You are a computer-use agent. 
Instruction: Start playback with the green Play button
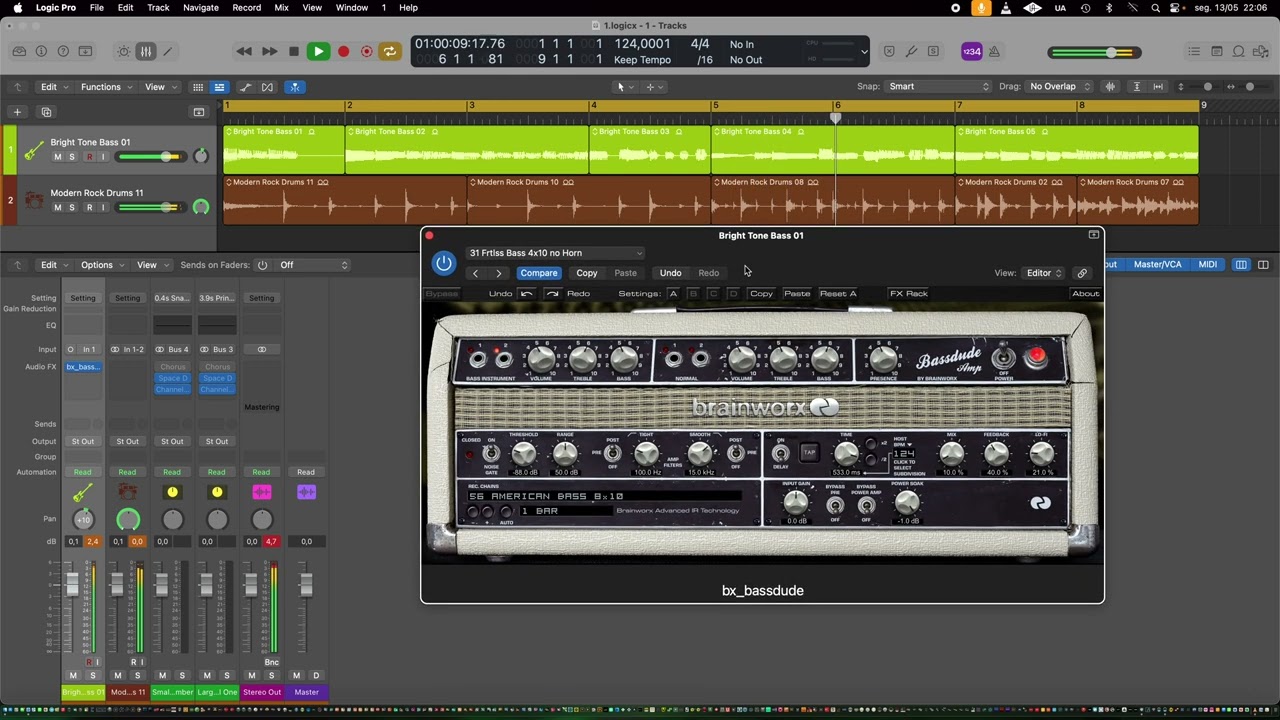pyautogui.click(x=318, y=51)
